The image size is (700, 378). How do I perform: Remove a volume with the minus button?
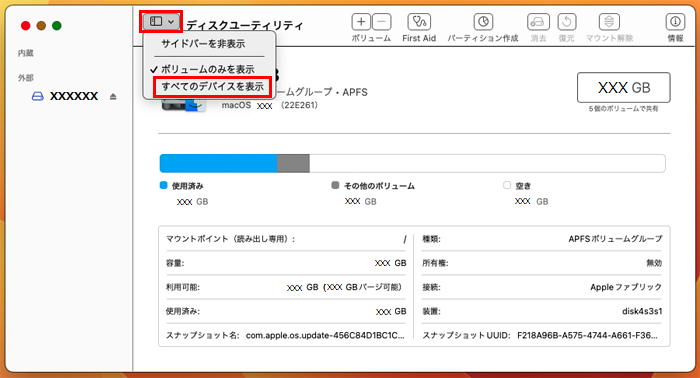[x=382, y=21]
